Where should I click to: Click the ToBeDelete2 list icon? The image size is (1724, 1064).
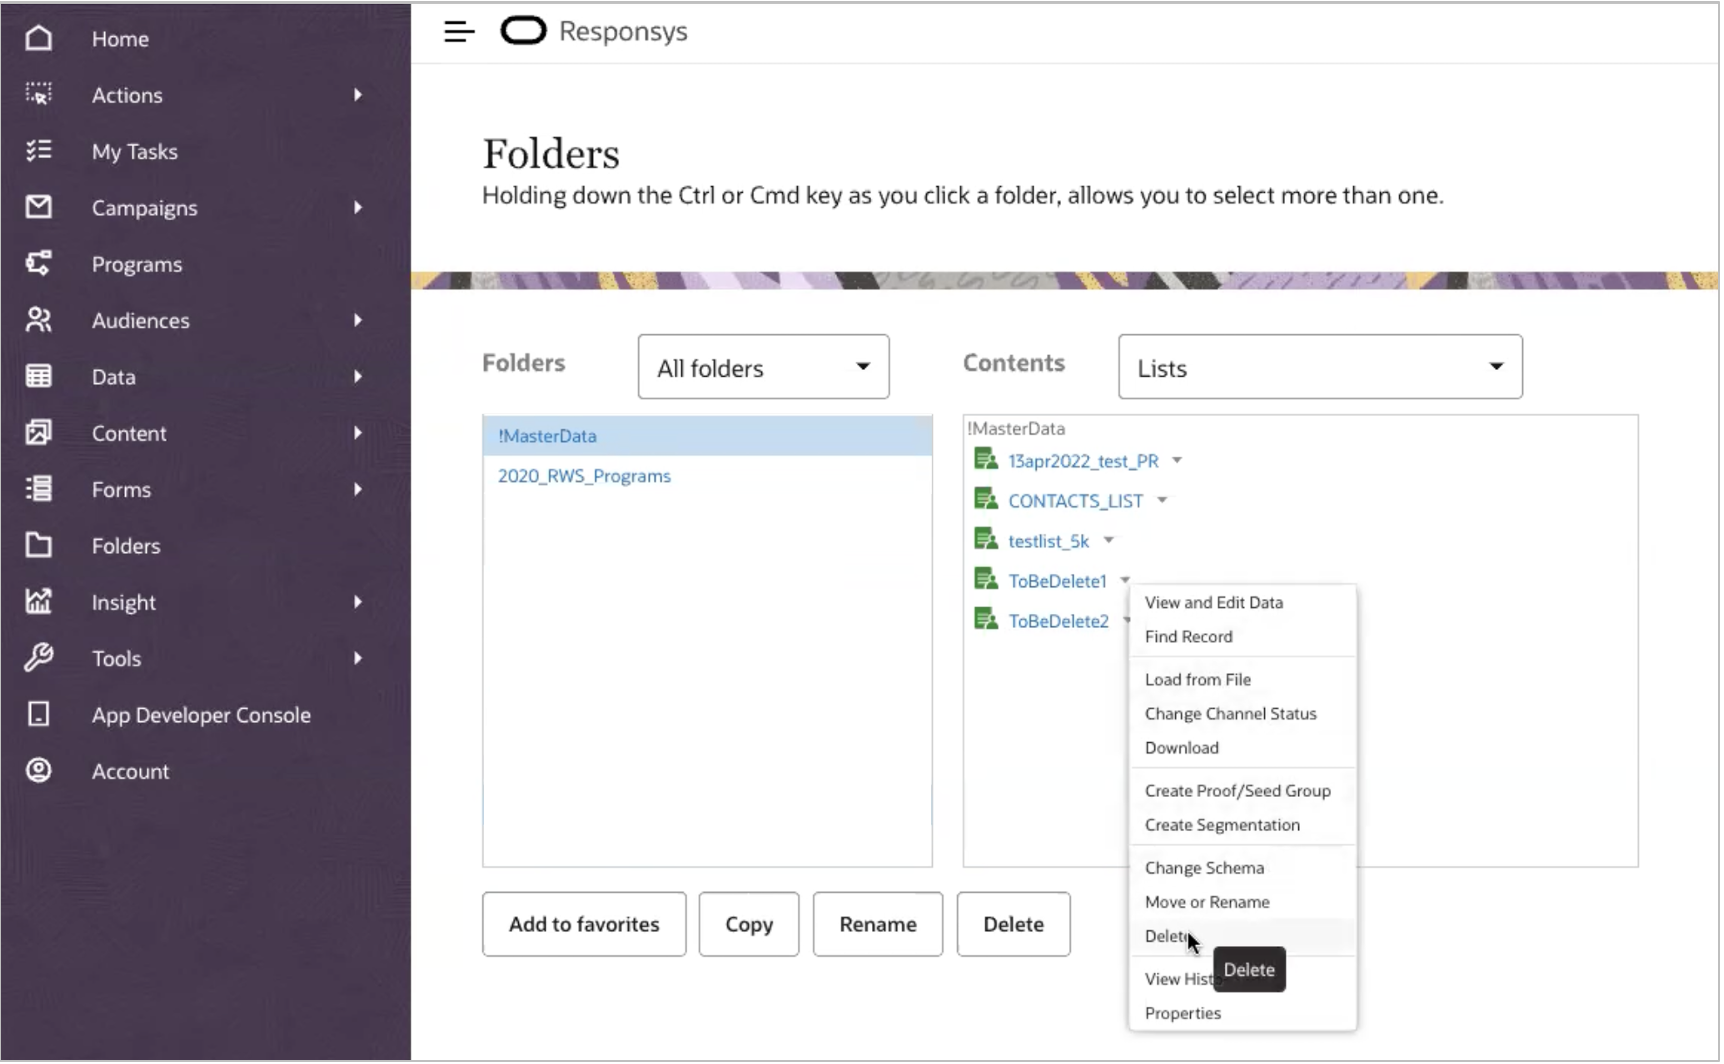(986, 619)
